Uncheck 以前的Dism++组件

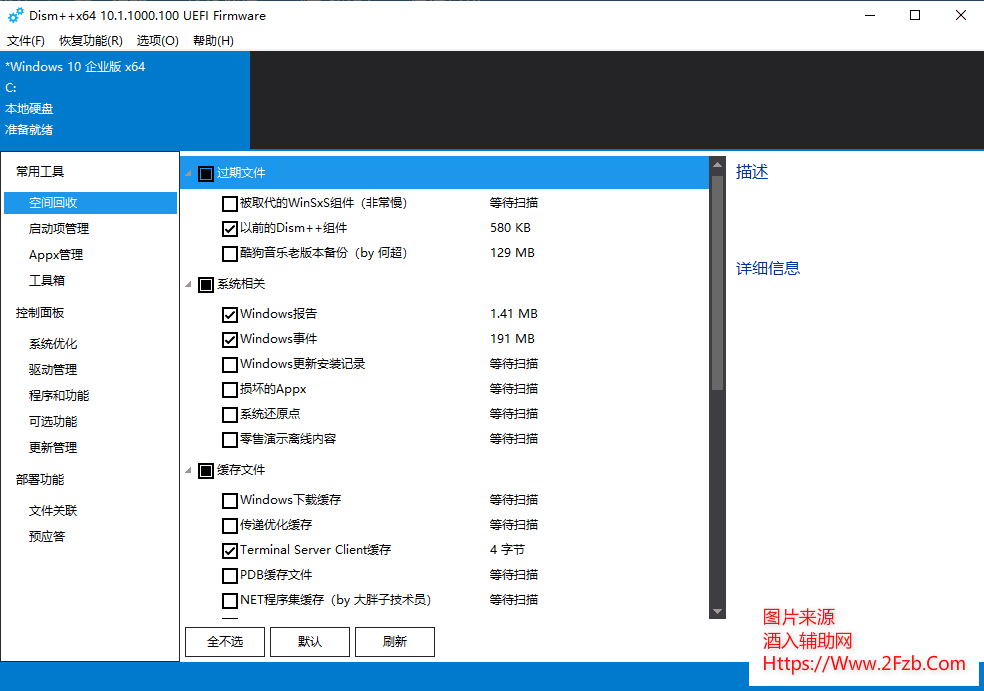[230, 228]
